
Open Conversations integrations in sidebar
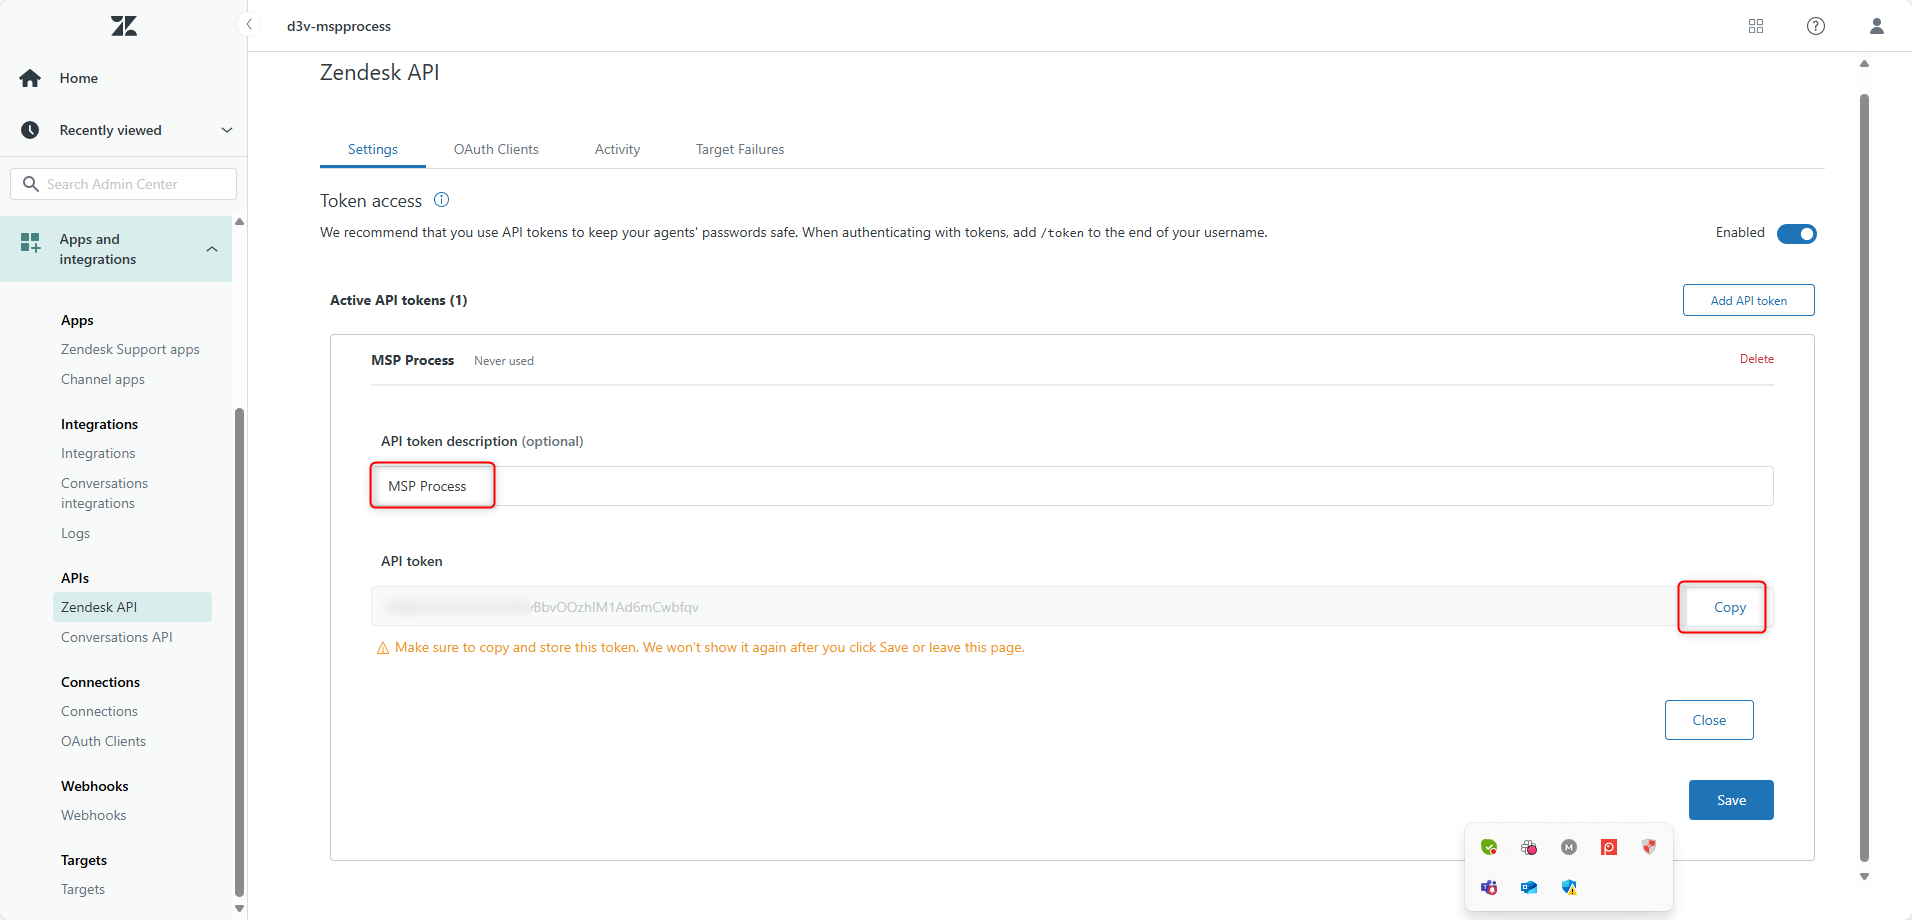click(x=104, y=493)
